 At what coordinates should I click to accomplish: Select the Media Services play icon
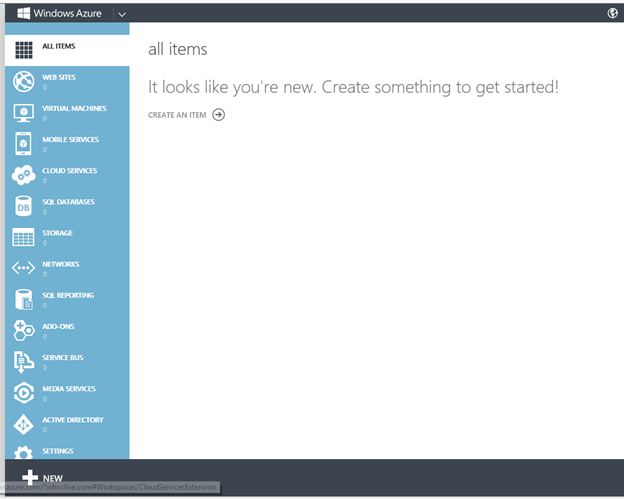(23, 393)
